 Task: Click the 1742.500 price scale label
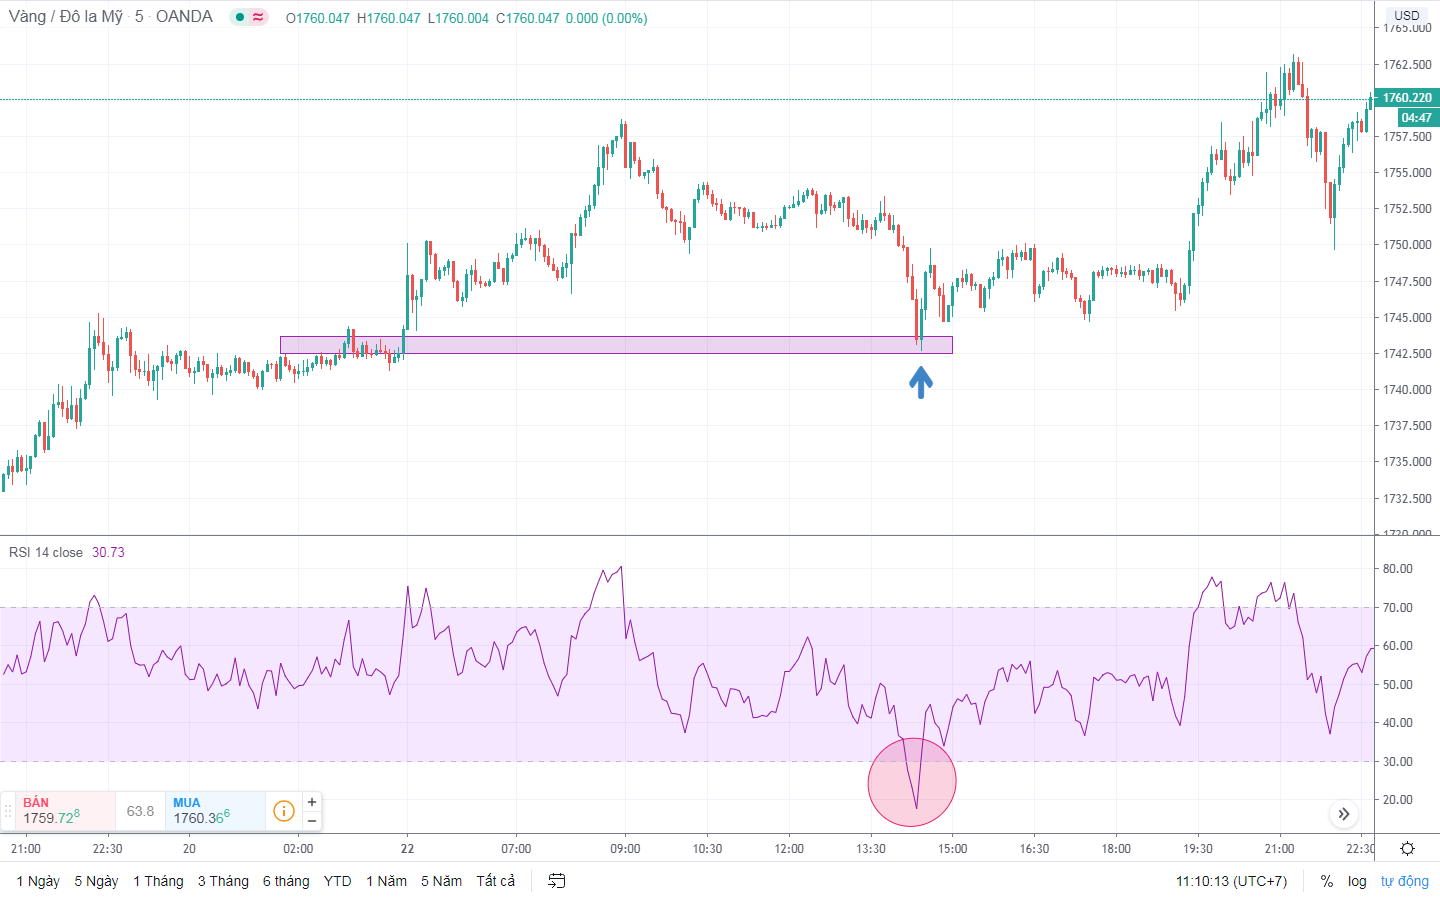1407,354
